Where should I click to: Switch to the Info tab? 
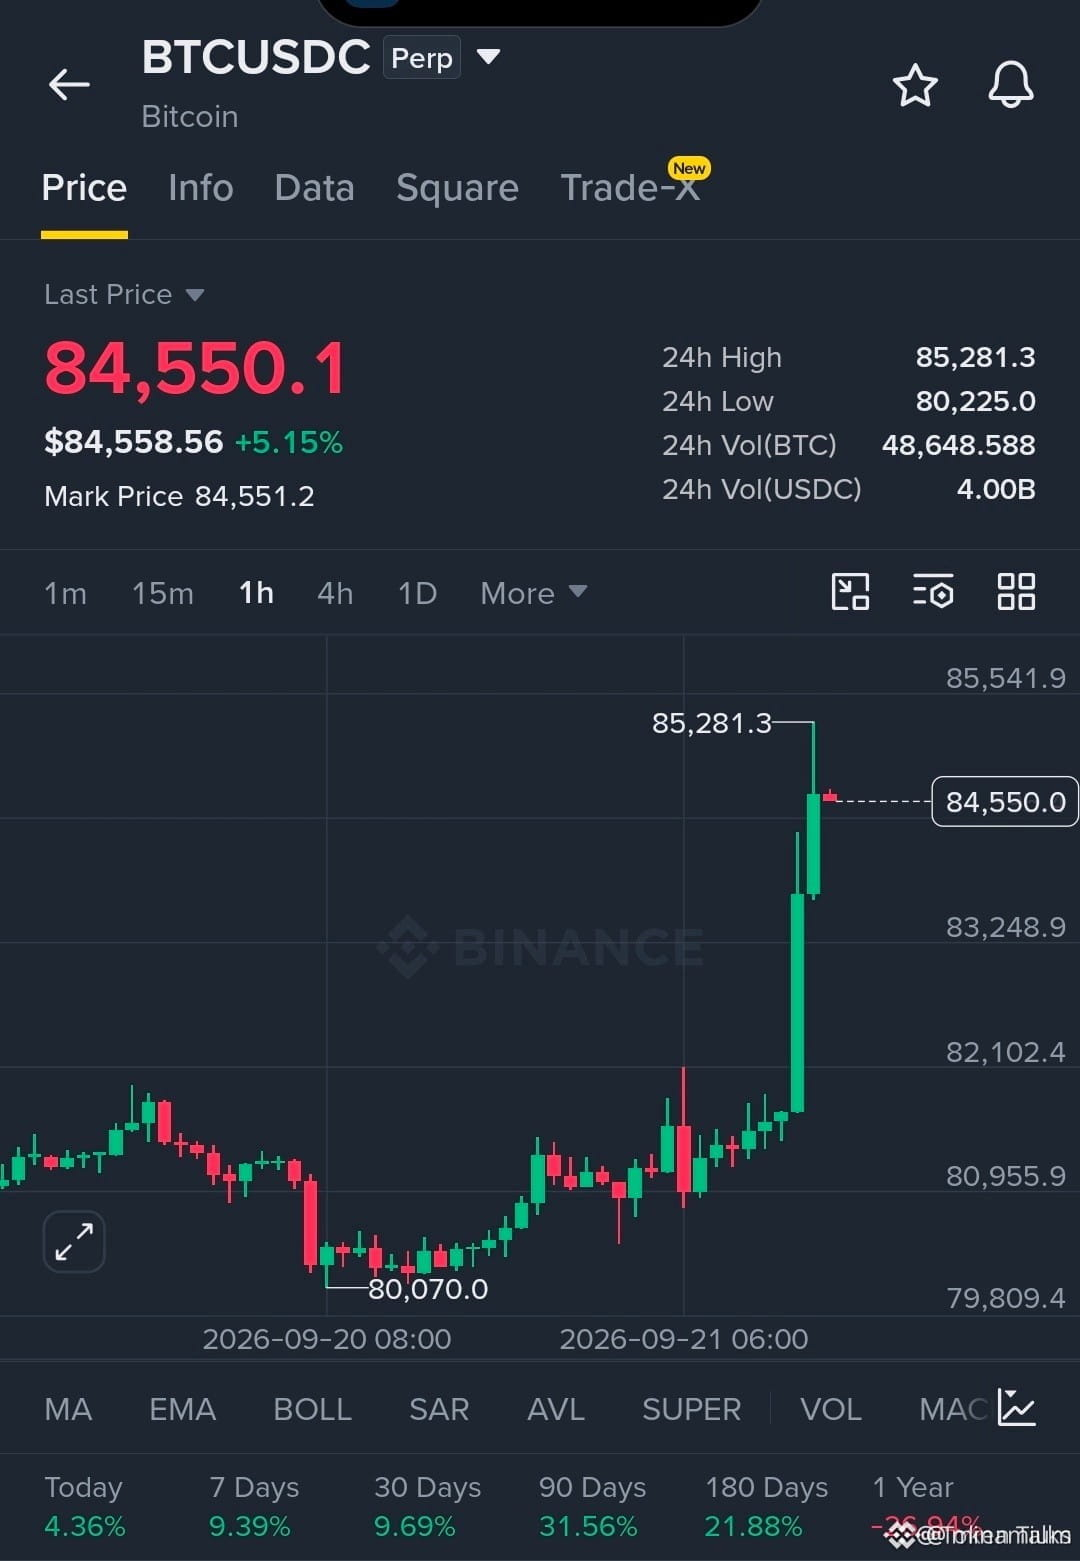click(200, 188)
